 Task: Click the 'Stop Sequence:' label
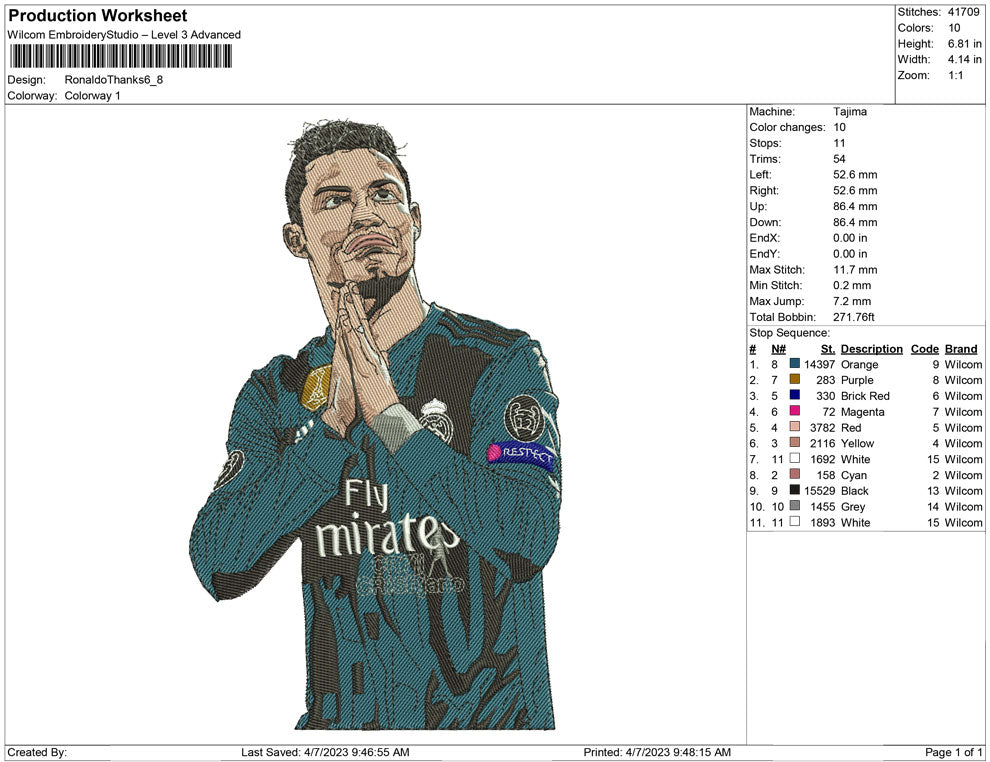tap(789, 333)
